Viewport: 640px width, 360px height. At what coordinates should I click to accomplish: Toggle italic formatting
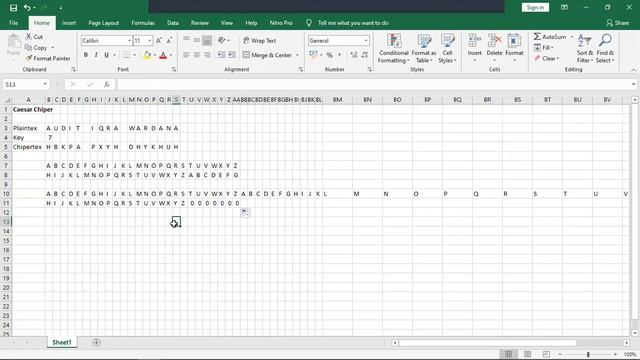click(96, 55)
